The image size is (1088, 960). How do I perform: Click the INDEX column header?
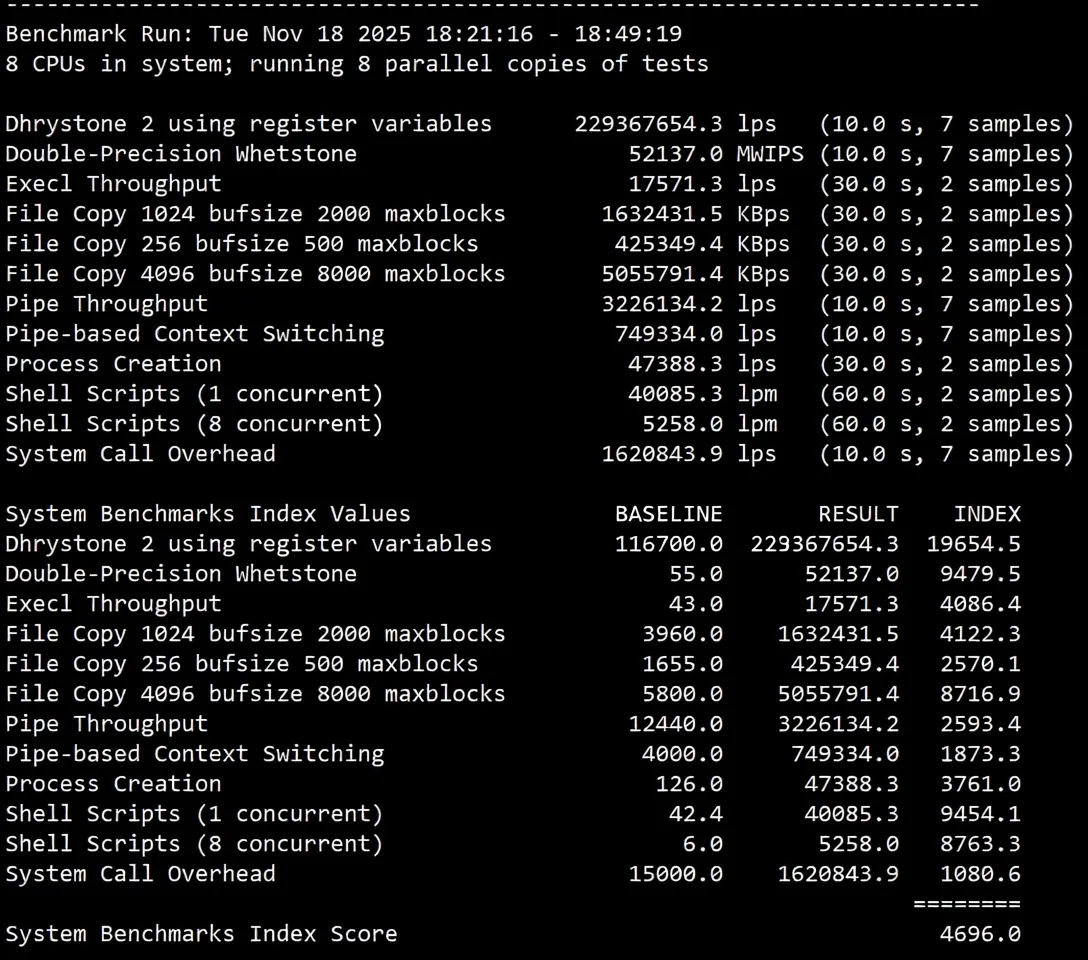tap(987, 513)
